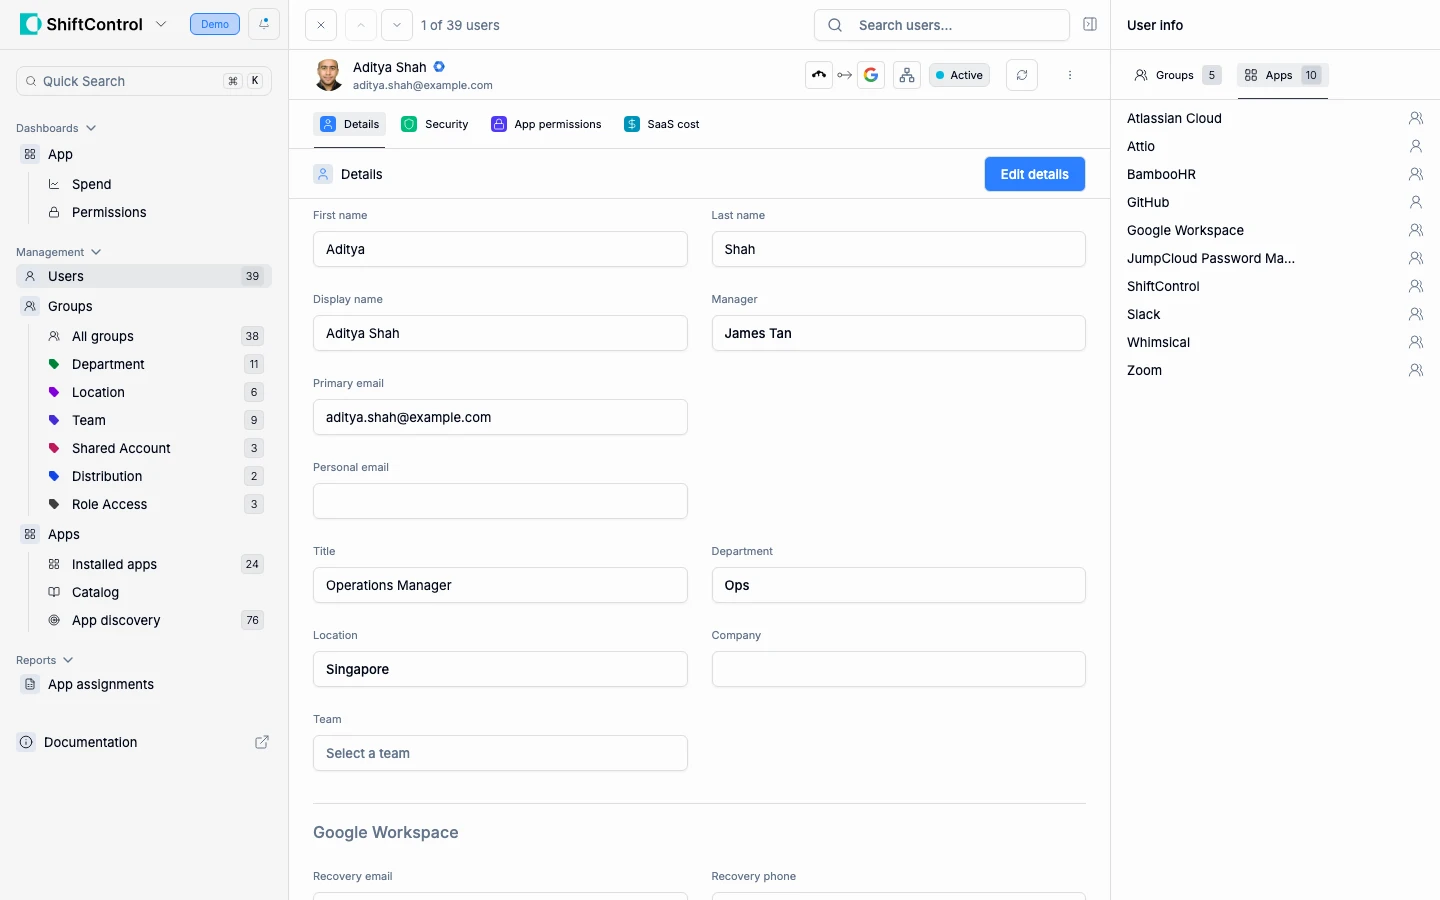The image size is (1440, 900).
Task: Select Apps tab in User info
Action: tap(1283, 75)
